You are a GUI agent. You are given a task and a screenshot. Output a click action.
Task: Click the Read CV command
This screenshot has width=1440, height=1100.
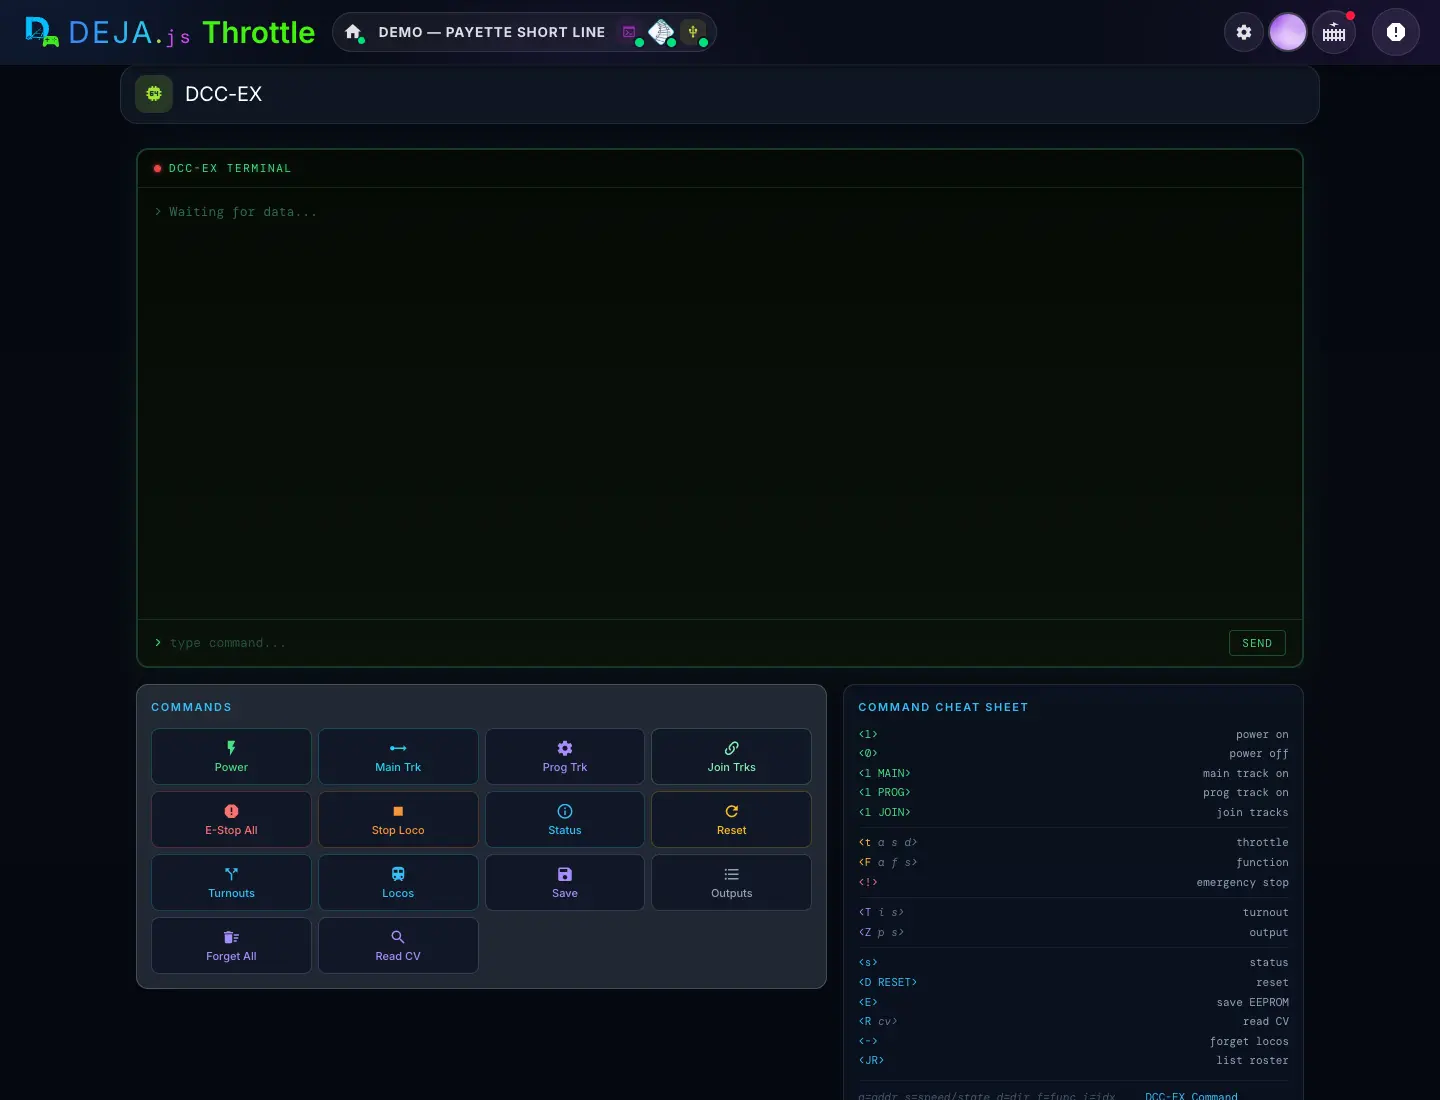point(398,945)
